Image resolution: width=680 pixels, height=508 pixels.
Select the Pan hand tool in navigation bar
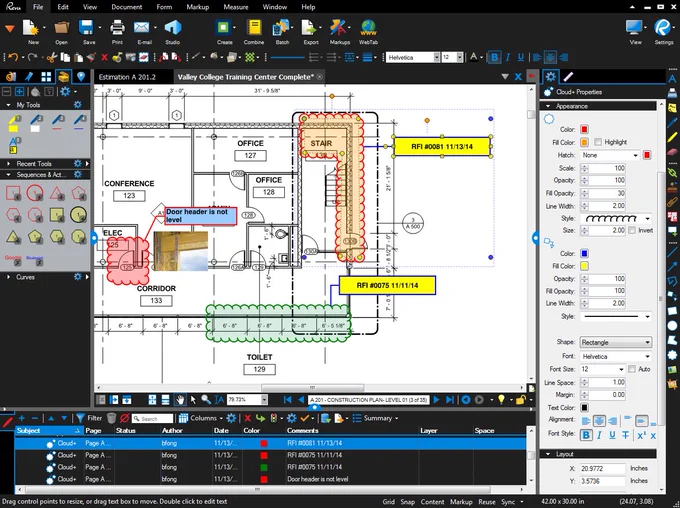pos(180,400)
